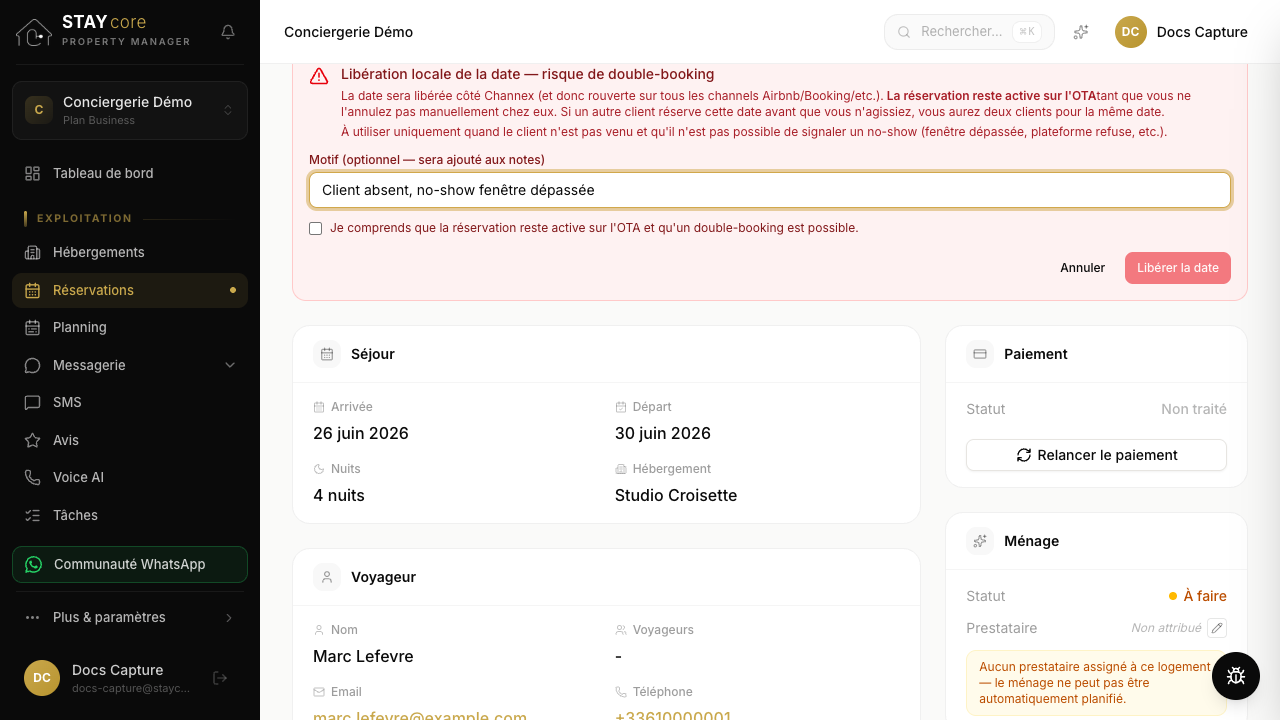The width and height of the screenshot is (1280, 720).
Task: Click the red warning triangle icon
Action: (319, 76)
